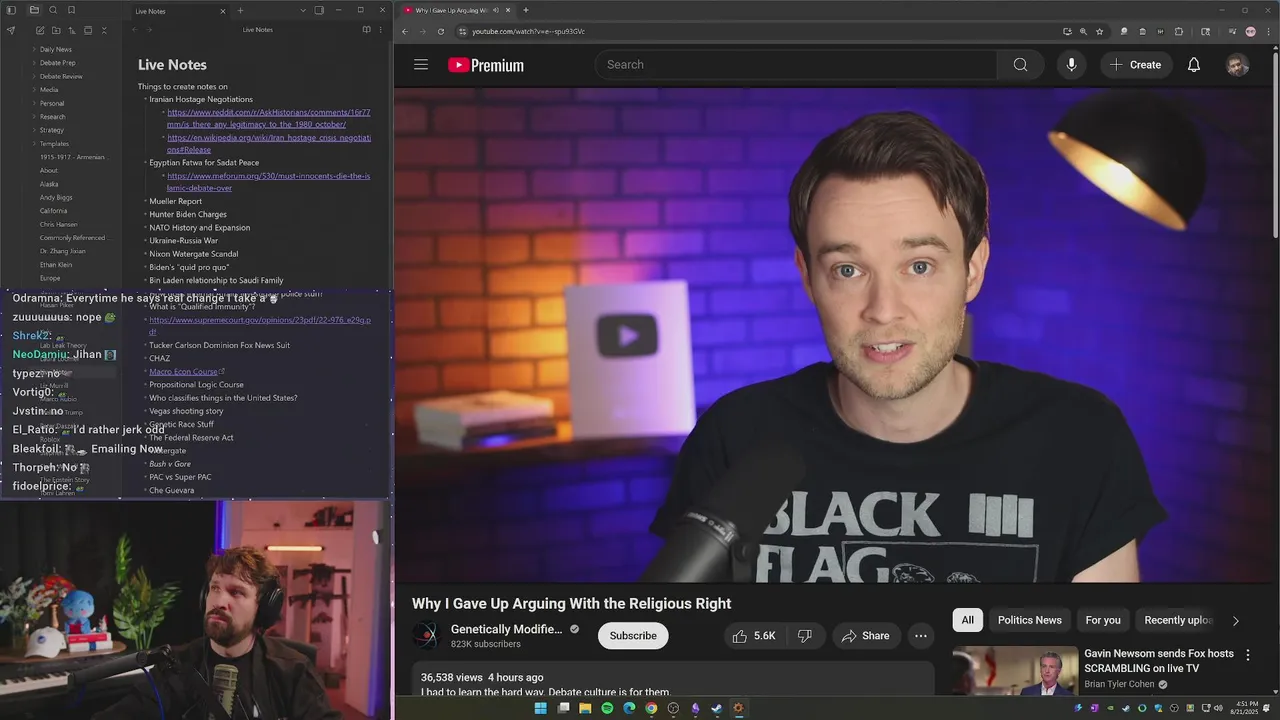The width and height of the screenshot is (1280, 720).
Task: Open more video actions ellipsis
Action: [921, 636]
